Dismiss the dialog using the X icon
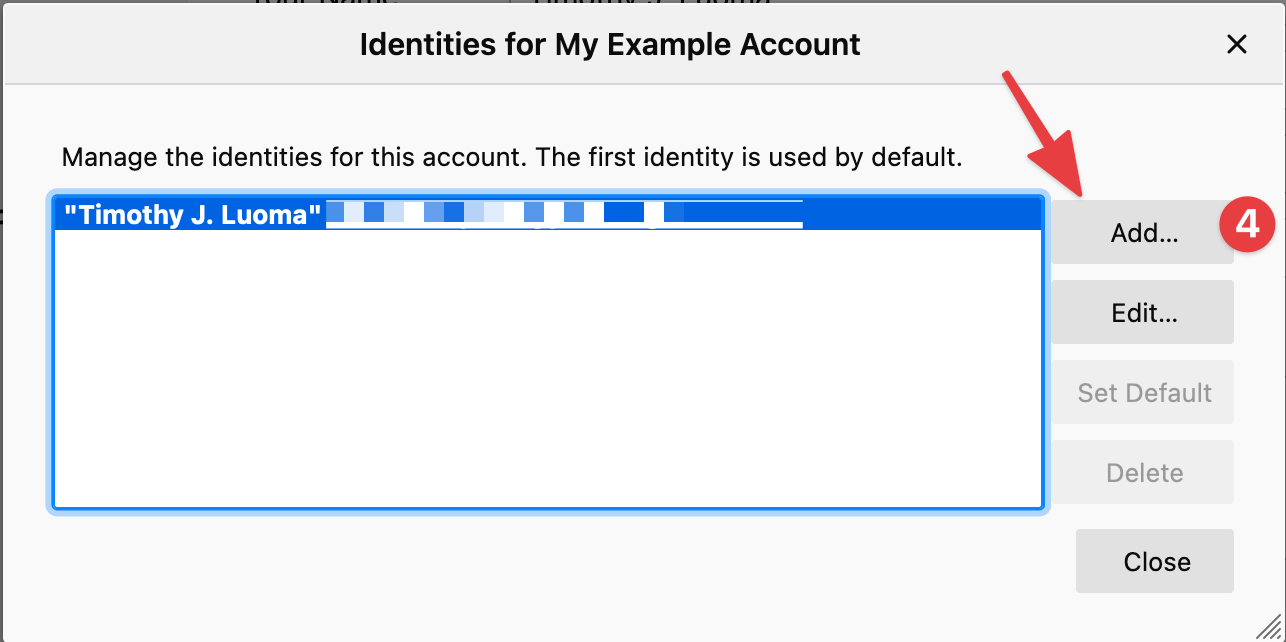 pyautogui.click(x=1237, y=44)
